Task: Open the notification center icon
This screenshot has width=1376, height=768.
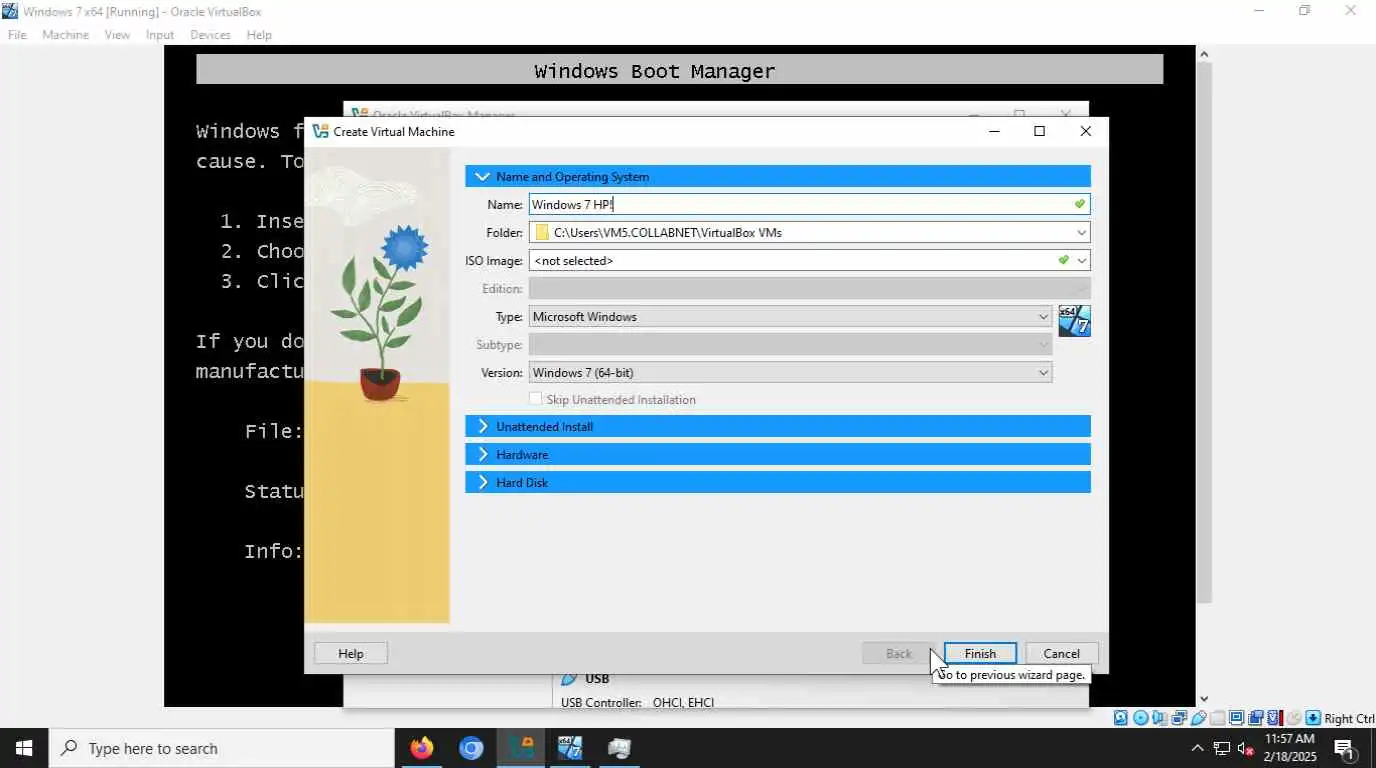Action: [x=1344, y=748]
